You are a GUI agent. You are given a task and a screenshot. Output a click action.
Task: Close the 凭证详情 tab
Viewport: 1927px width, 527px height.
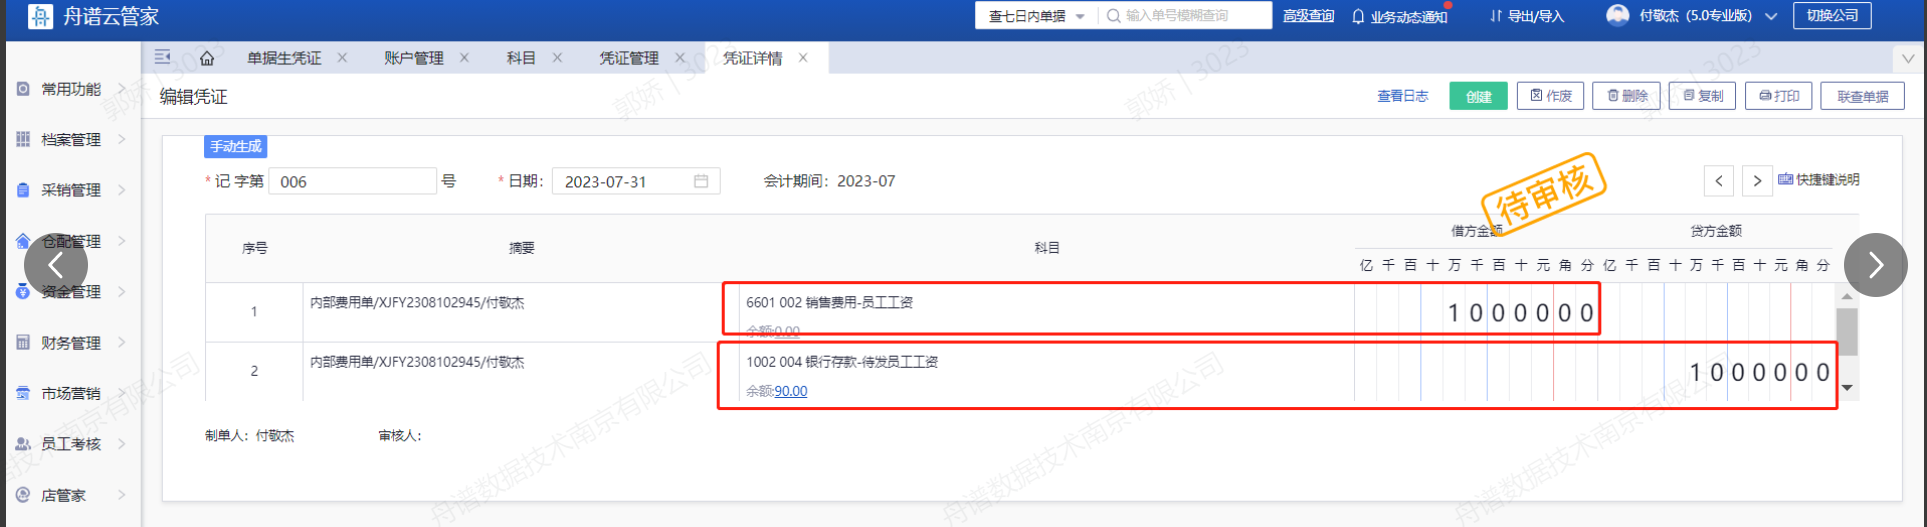[x=803, y=58]
